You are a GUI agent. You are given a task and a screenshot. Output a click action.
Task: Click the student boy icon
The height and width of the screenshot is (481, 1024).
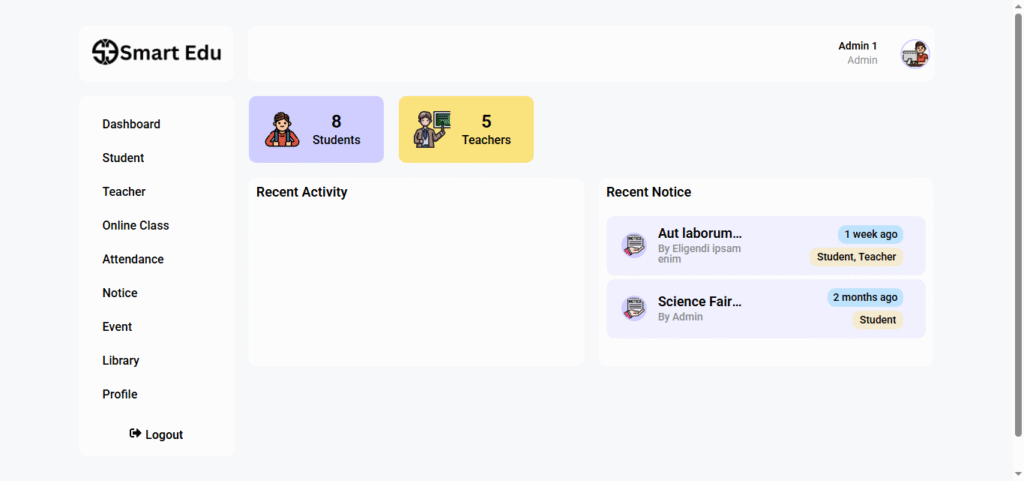[282, 129]
